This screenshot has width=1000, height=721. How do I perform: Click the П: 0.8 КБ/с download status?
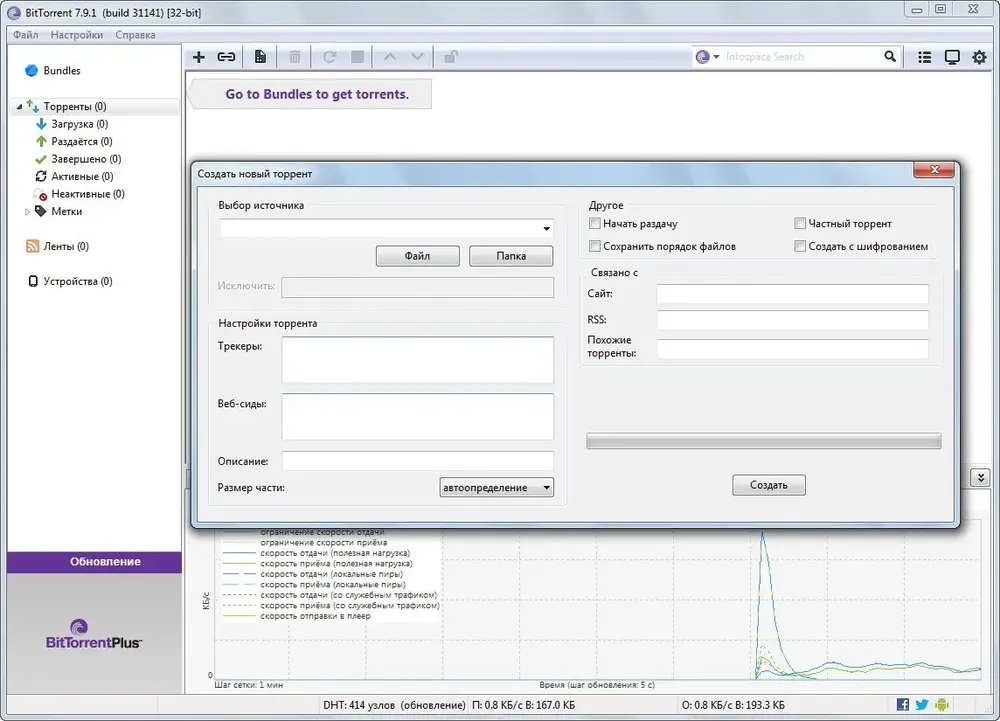tap(524, 705)
